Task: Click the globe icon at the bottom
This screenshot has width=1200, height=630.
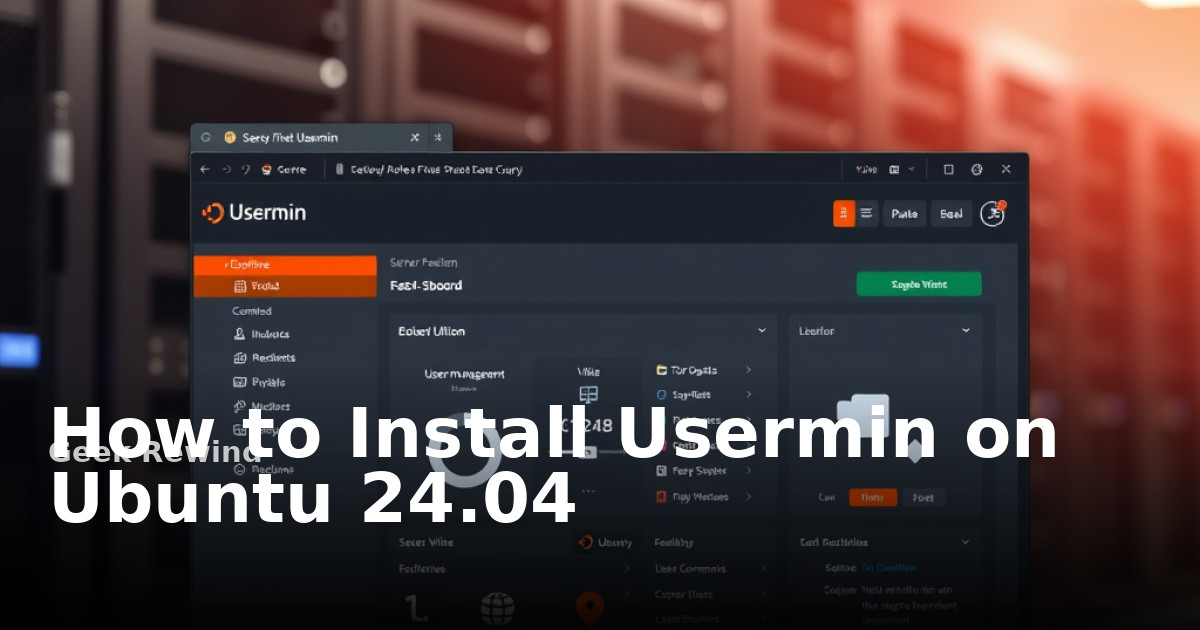Action: (498, 608)
